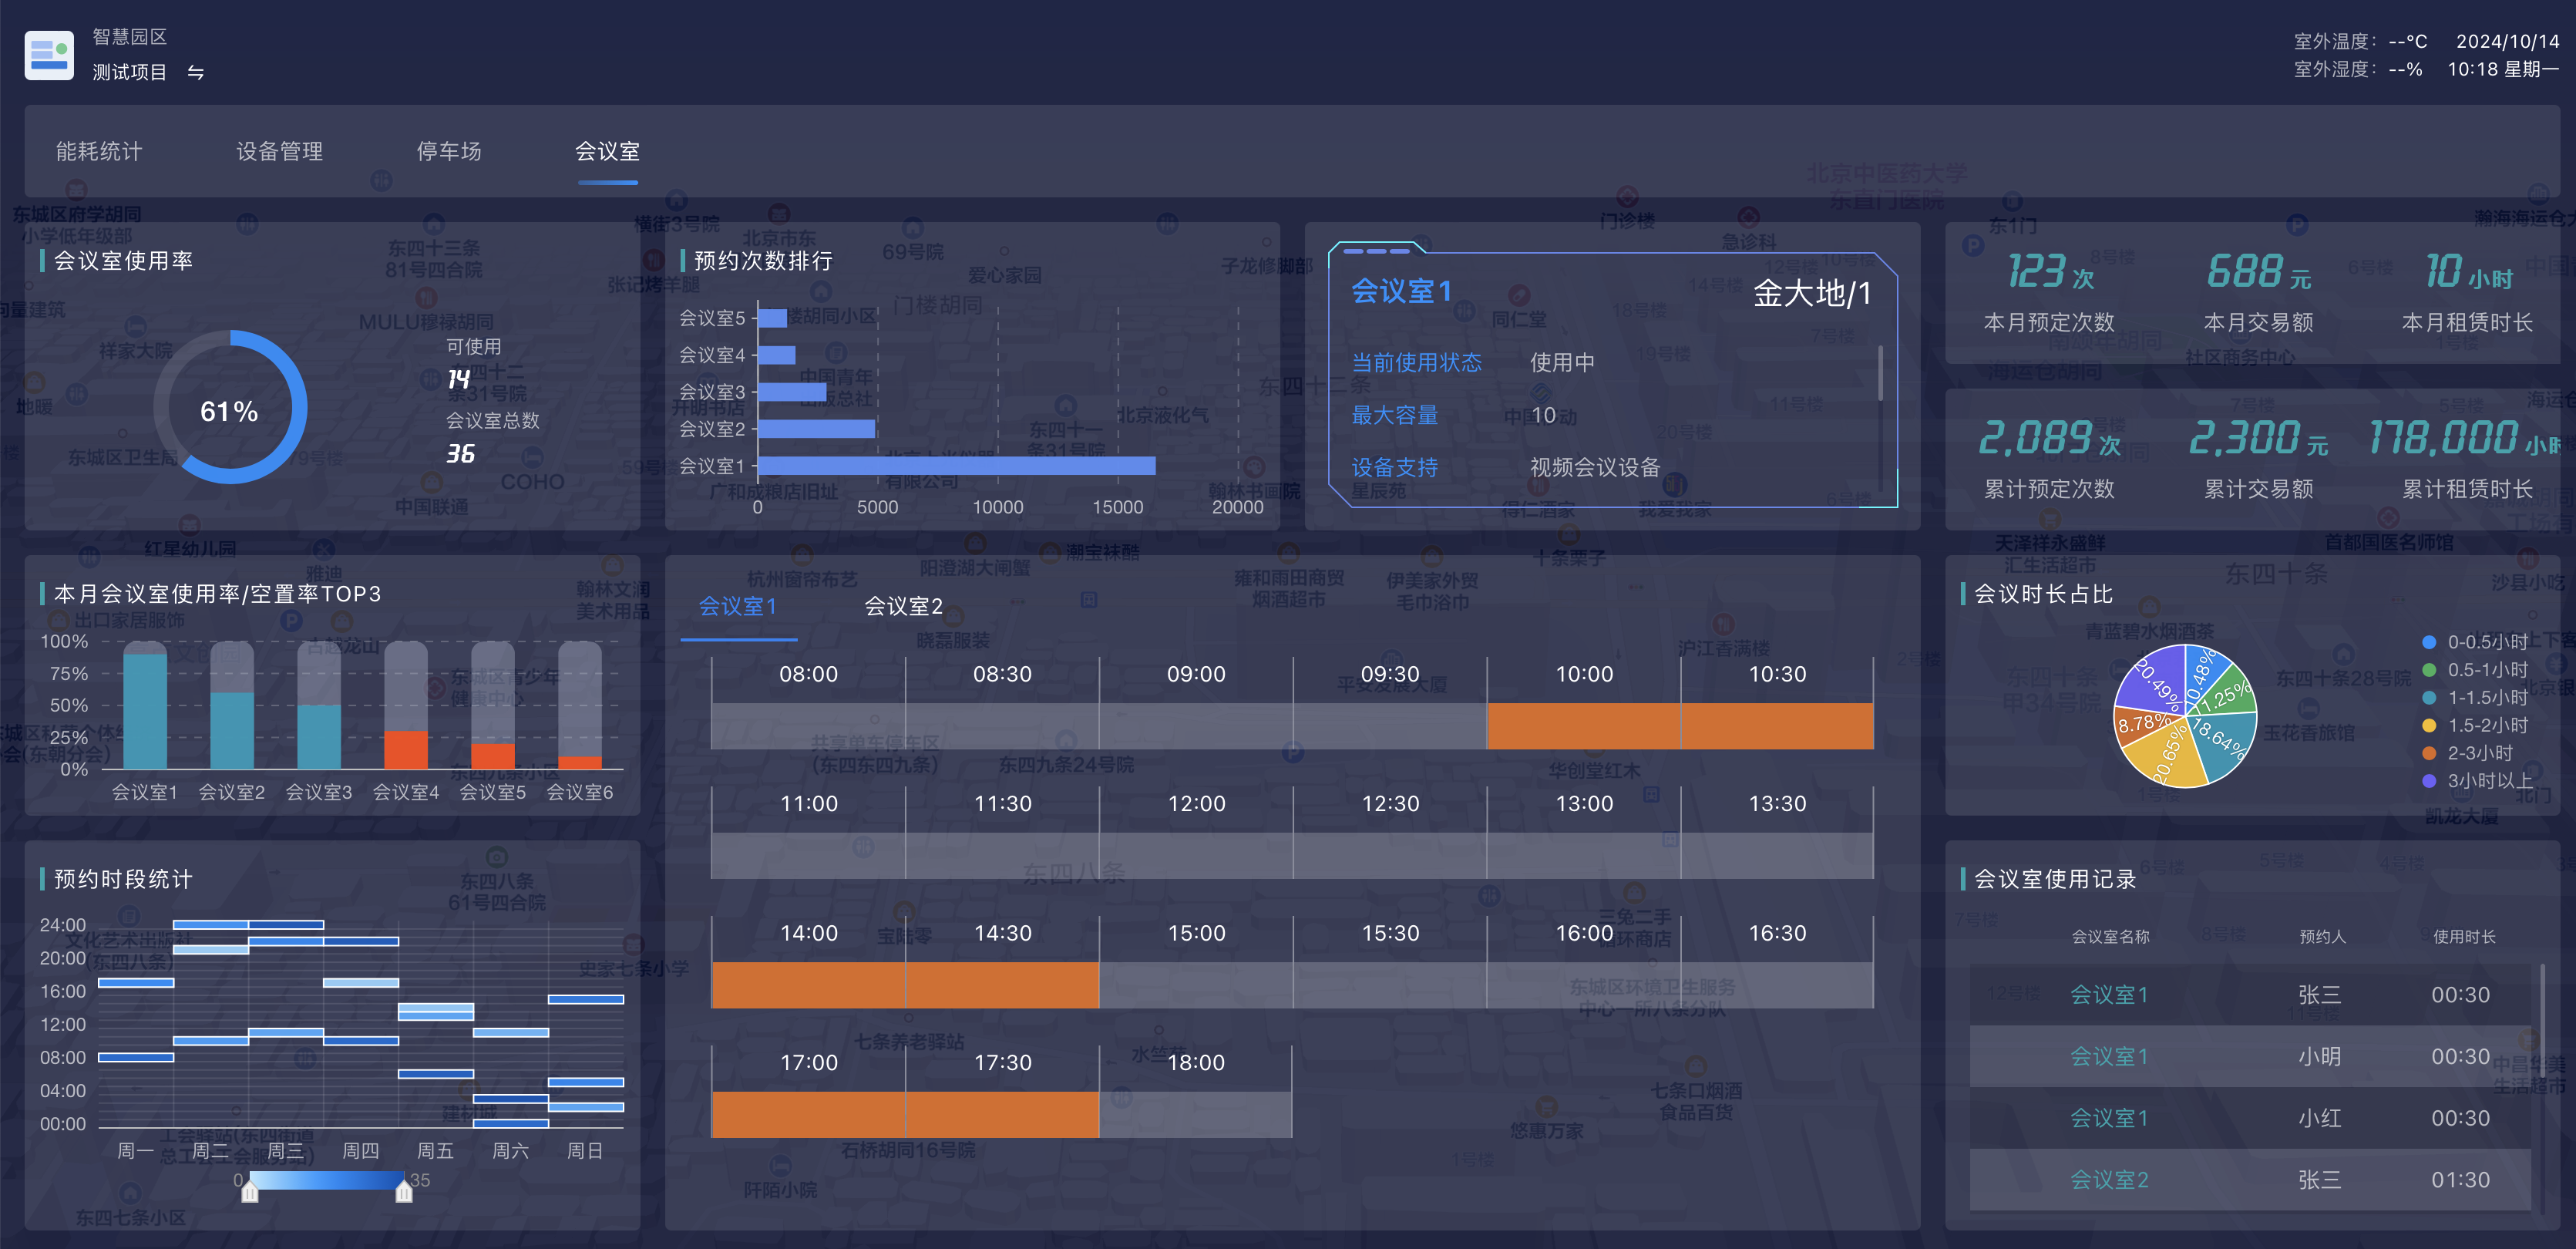Viewport: 2576px width, 1249px height.
Task: Click 会议室2 link in usage records
Action: click(2109, 1180)
